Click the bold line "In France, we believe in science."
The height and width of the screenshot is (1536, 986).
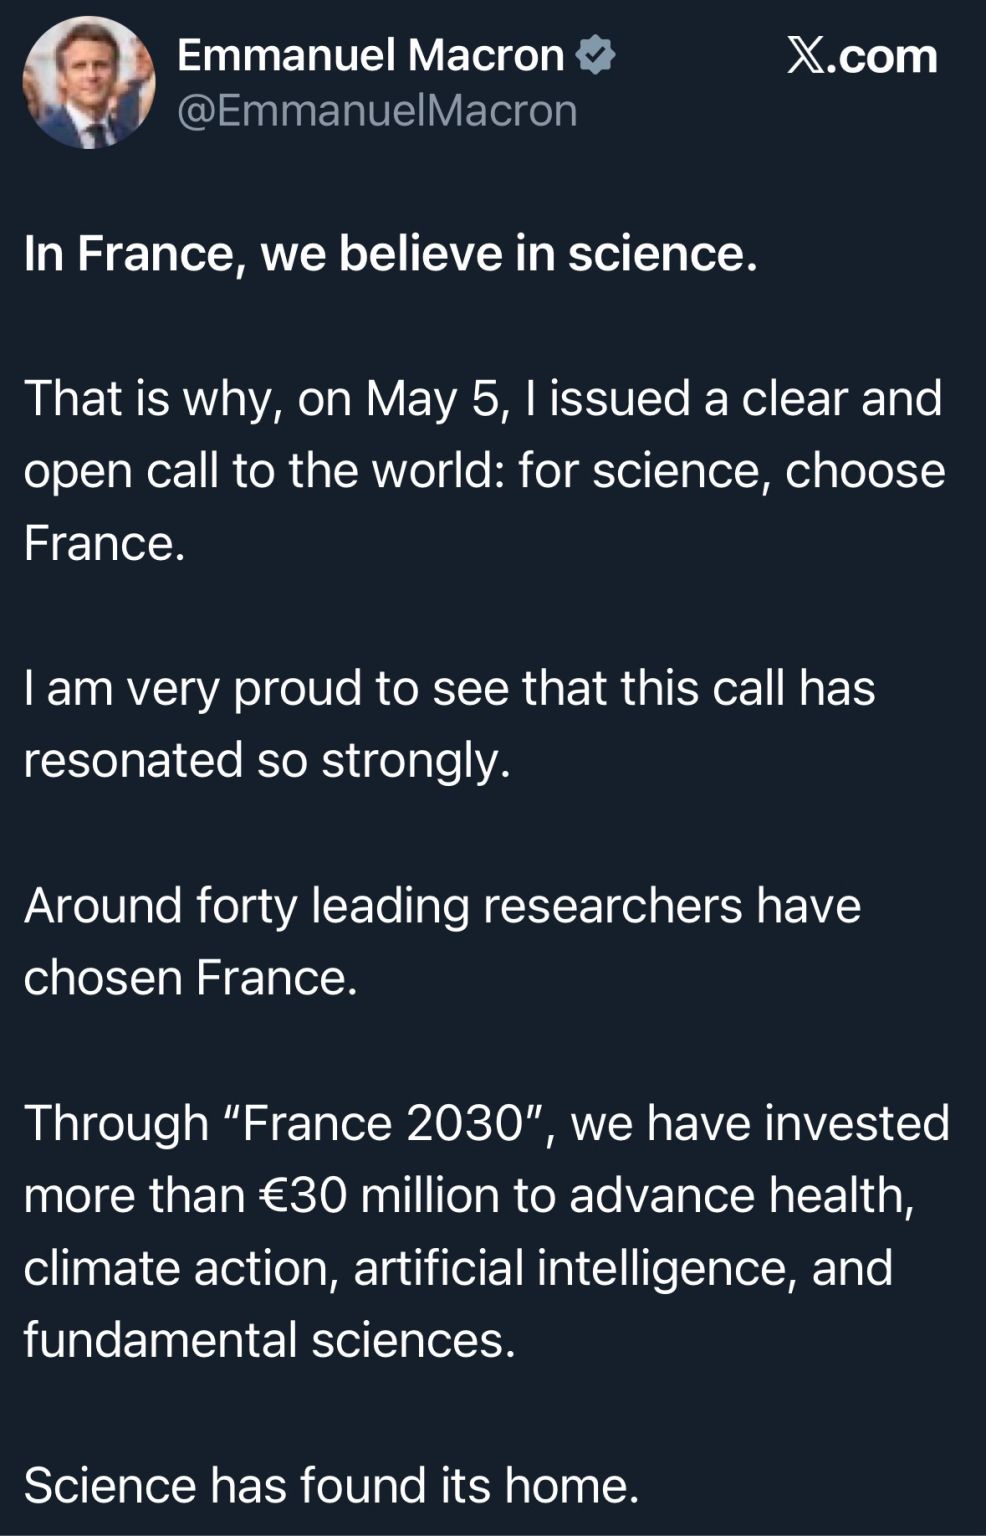click(x=390, y=254)
